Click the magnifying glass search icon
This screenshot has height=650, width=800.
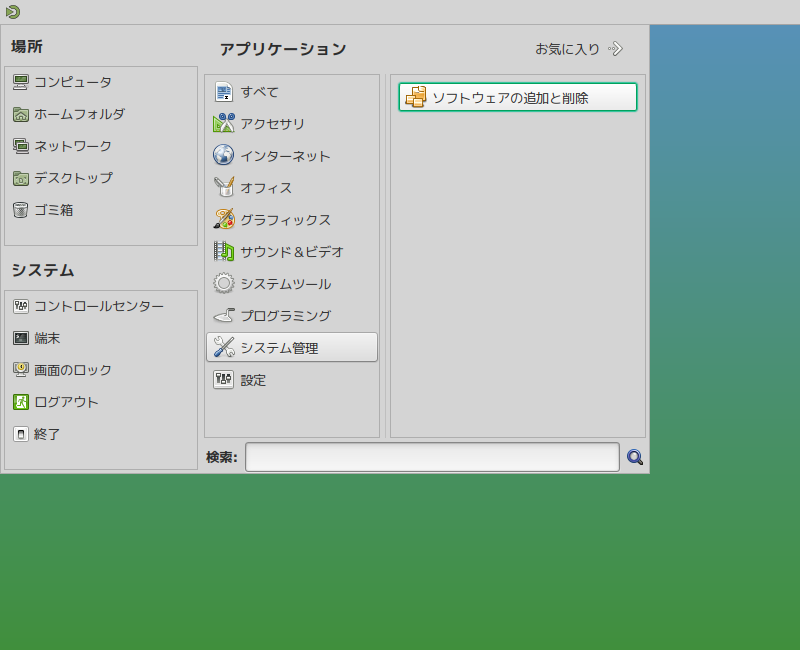[634, 457]
